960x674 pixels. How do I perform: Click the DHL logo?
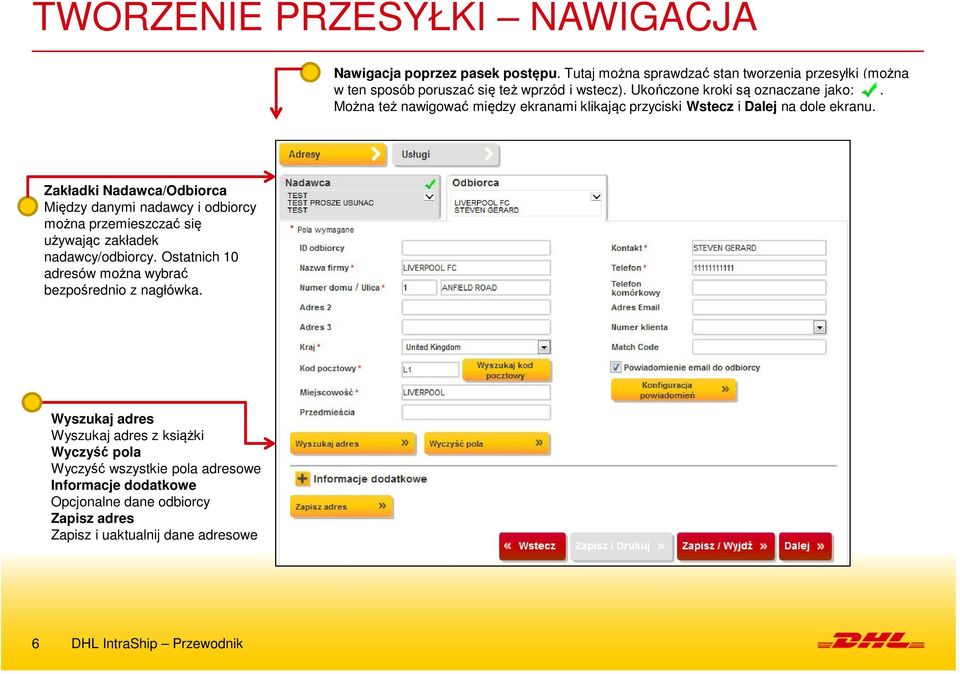pos(871,642)
